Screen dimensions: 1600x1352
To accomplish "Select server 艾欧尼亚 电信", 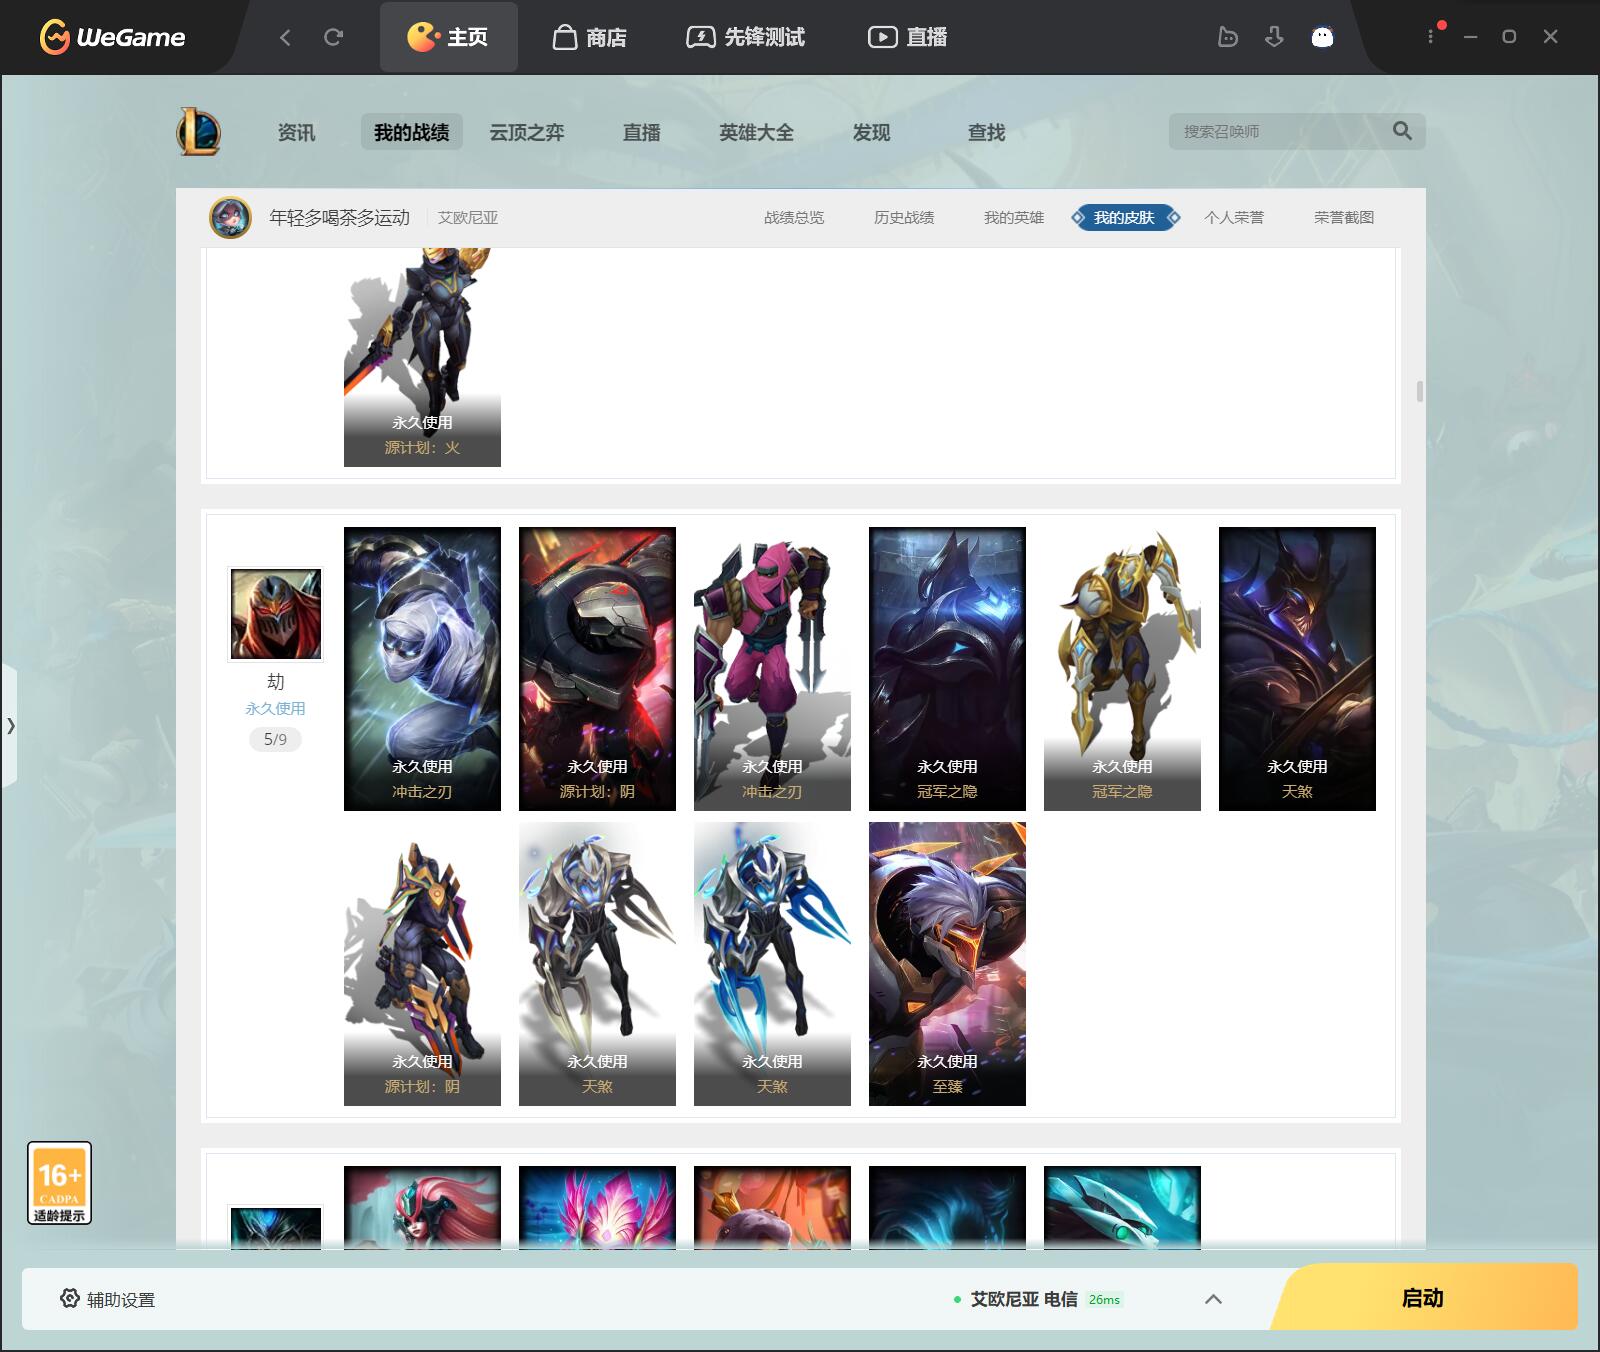I will pyautogui.click(x=1024, y=1299).
